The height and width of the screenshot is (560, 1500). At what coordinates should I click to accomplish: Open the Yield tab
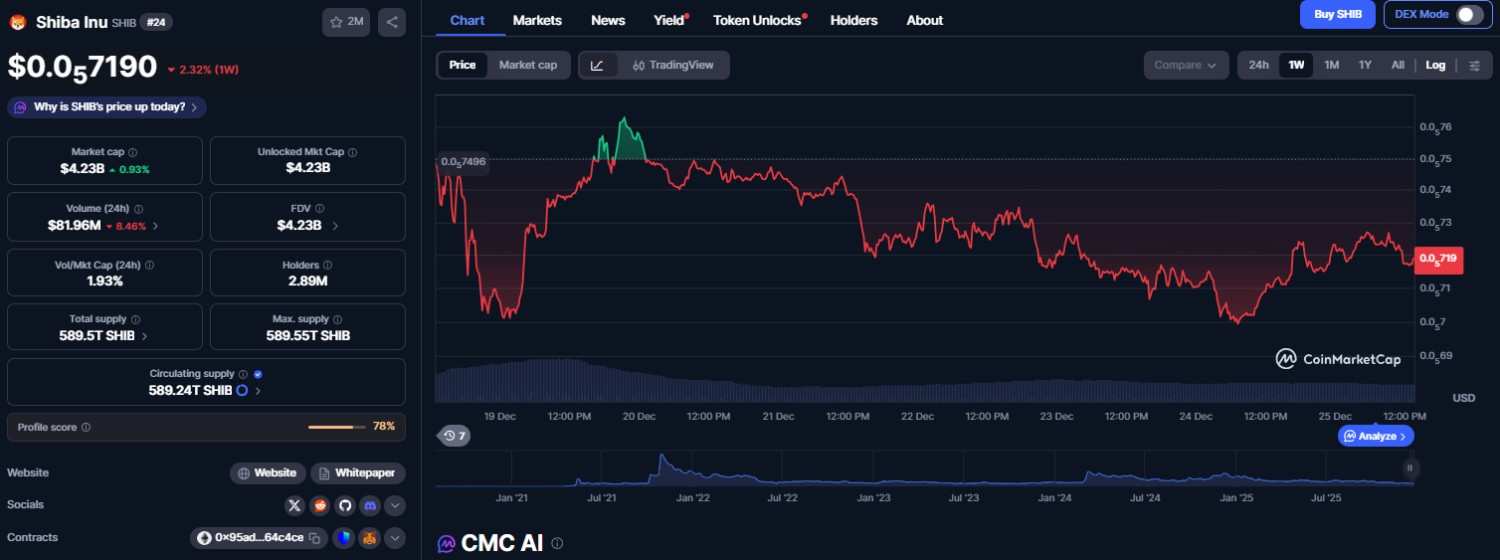(669, 20)
